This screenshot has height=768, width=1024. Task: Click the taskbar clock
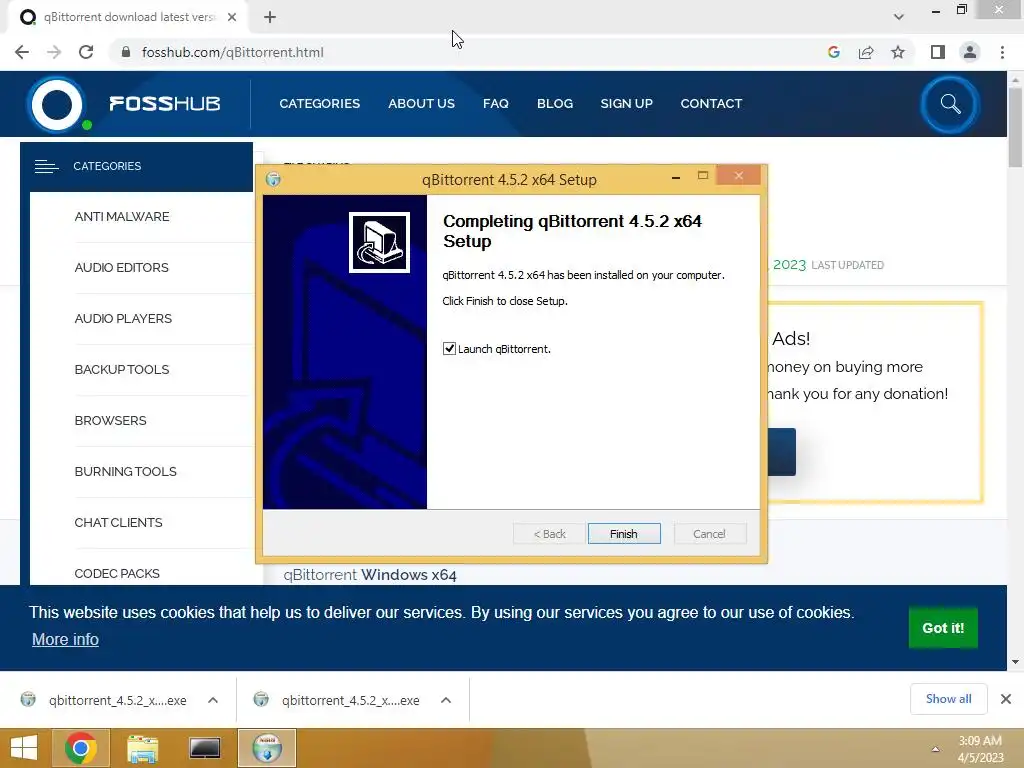tap(980, 749)
